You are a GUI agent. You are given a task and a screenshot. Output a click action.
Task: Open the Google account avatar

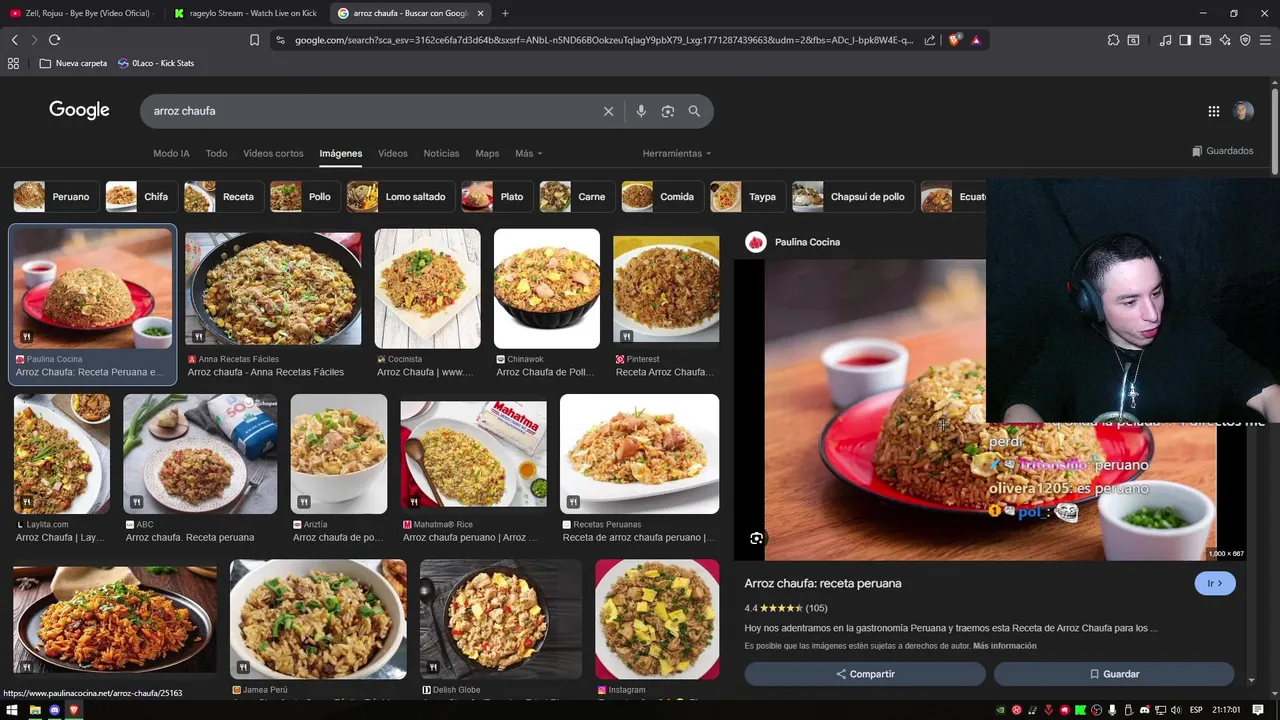coord(1243,111)
